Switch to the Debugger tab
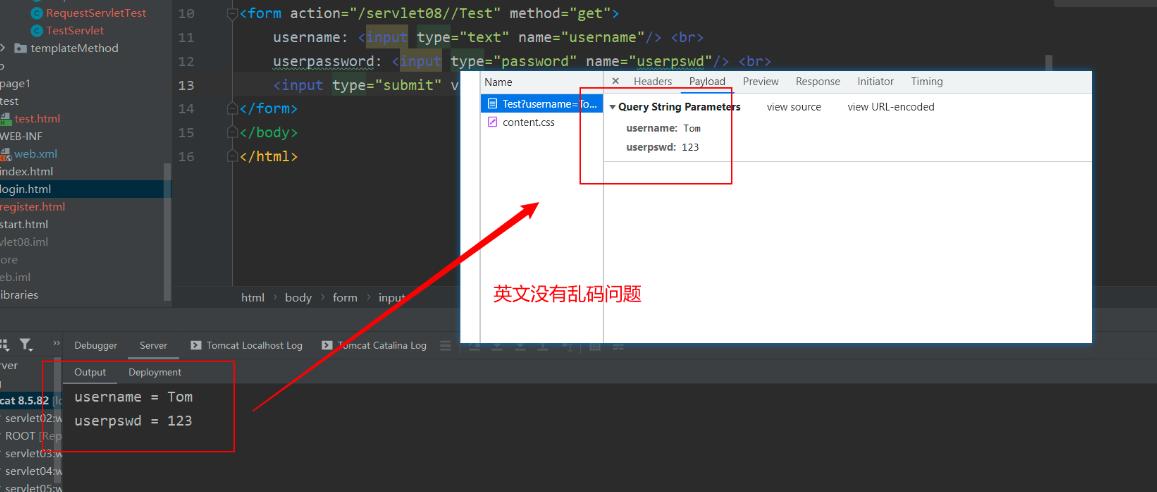The height and width of the screenshot is (492, 1157). pos(95,345)
